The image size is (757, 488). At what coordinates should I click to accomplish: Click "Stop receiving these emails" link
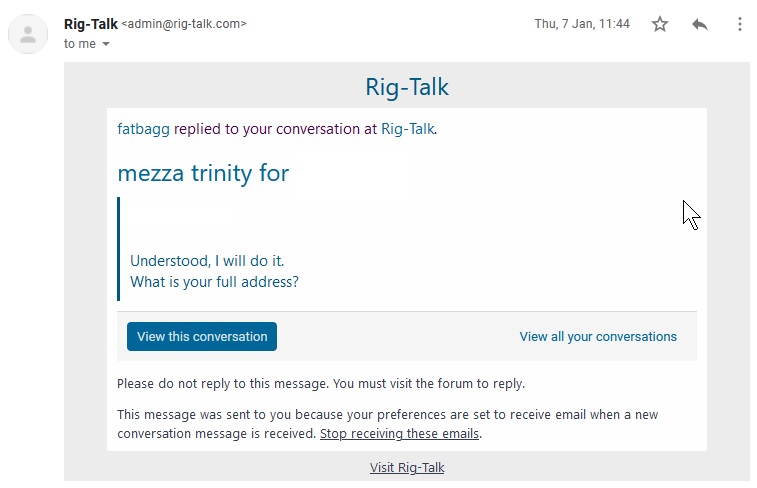(x=399, y=434)
